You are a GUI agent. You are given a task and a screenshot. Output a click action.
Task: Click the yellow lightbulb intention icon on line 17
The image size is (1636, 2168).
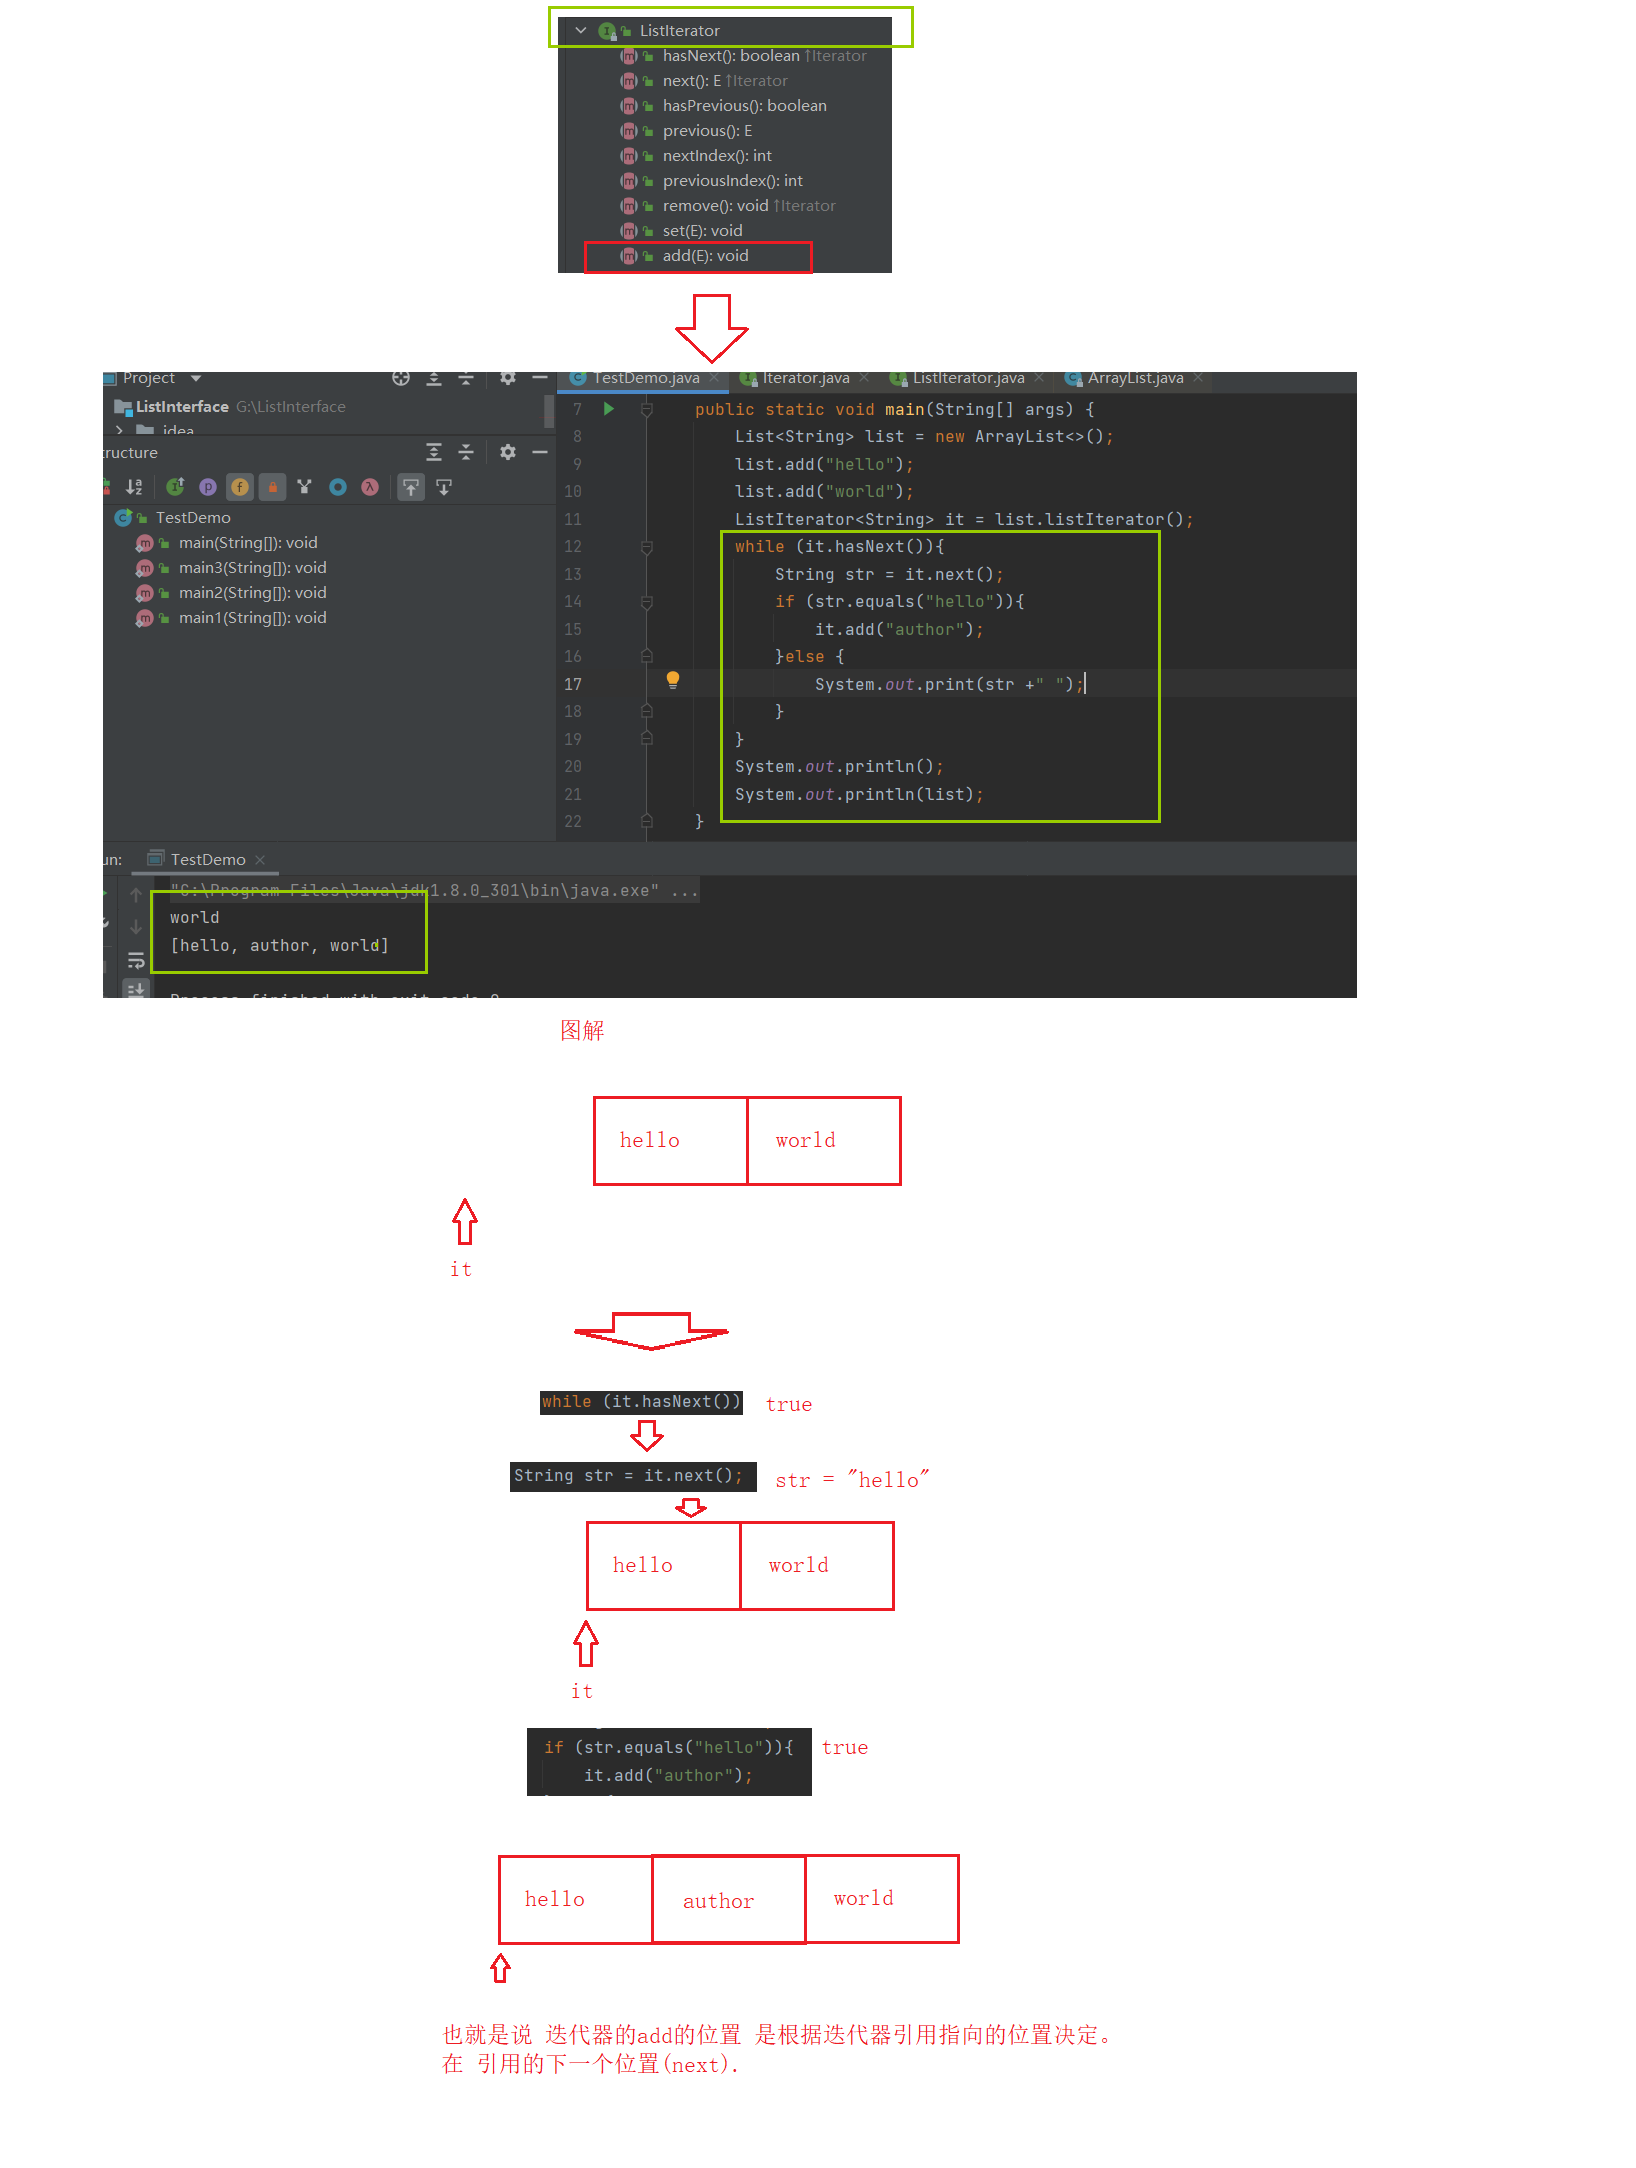click(673, 680)
